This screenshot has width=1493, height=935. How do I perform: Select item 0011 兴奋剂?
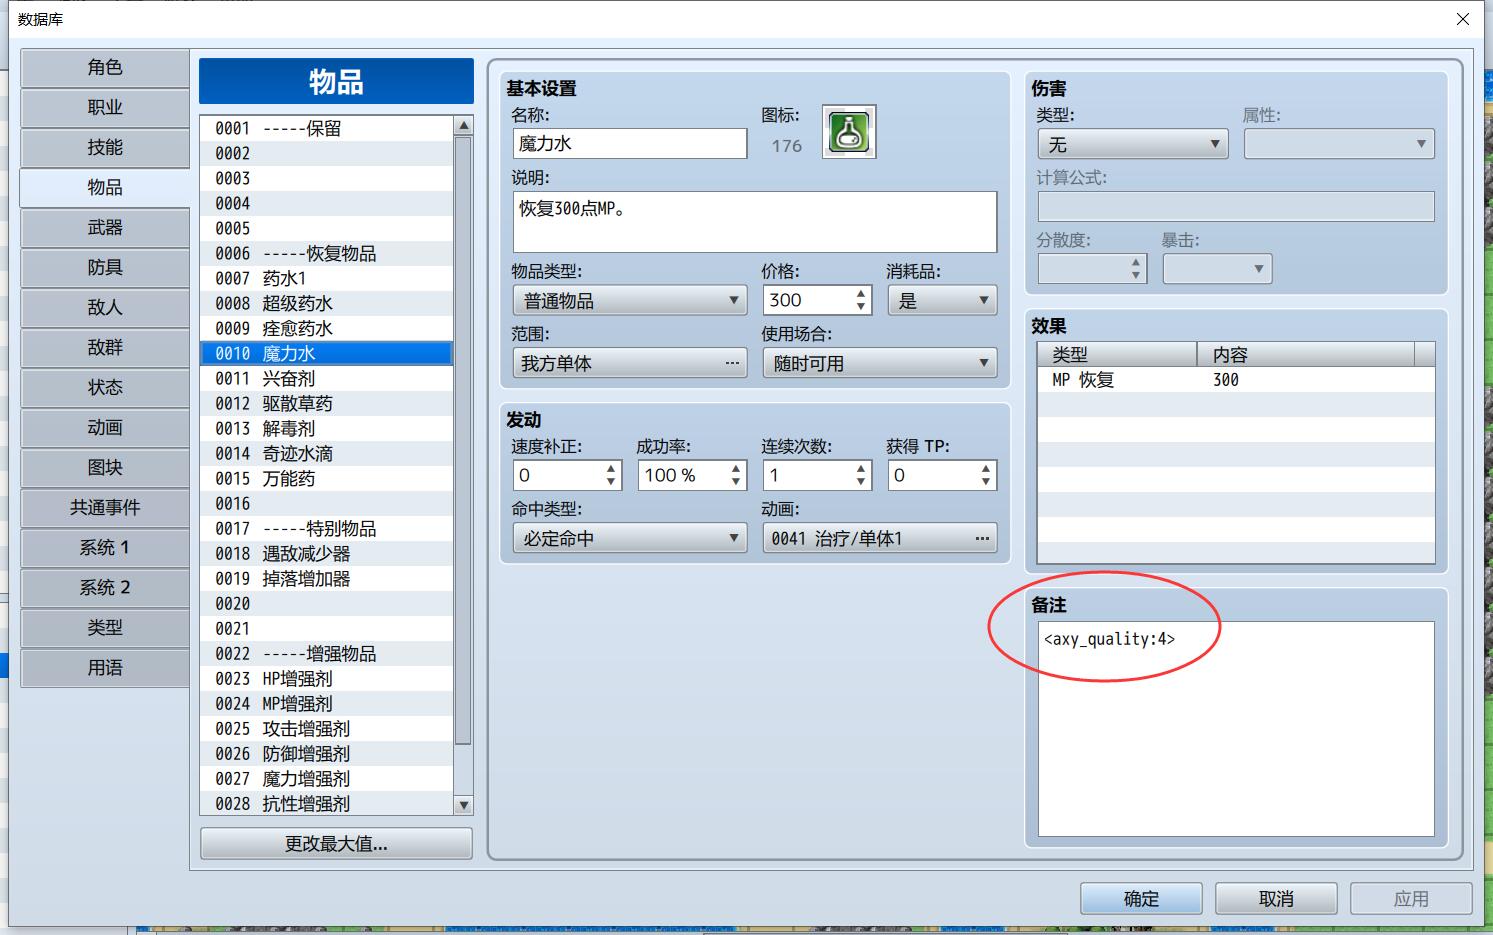[327, 378]
